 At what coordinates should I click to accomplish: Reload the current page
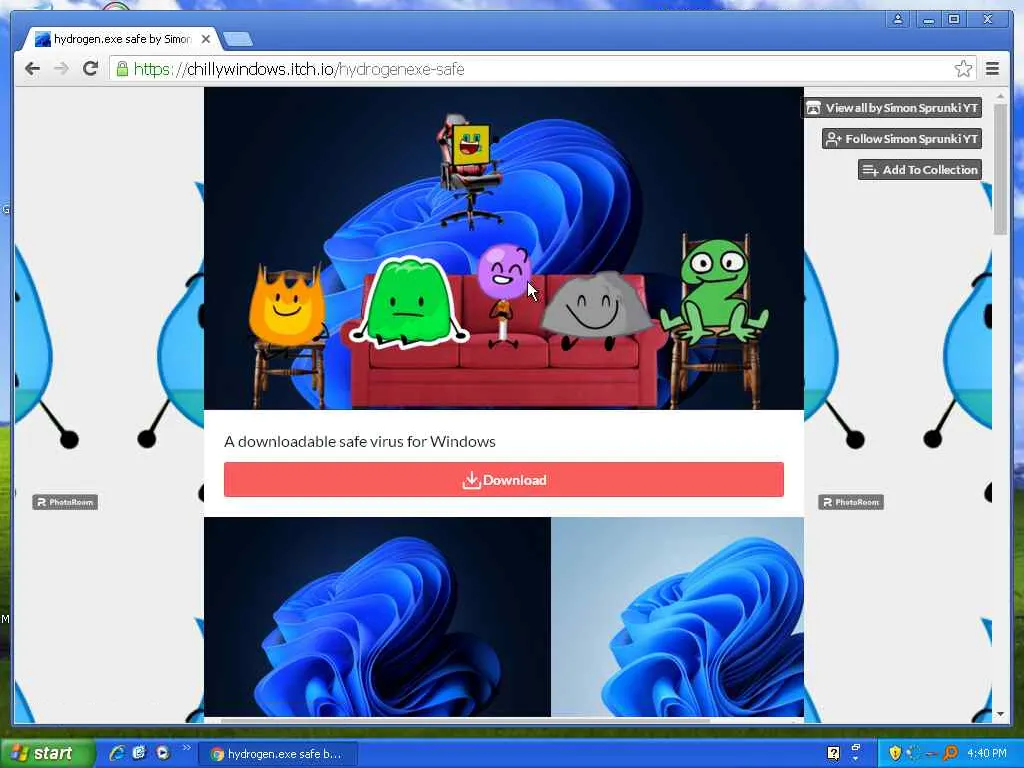click(90, 69)
